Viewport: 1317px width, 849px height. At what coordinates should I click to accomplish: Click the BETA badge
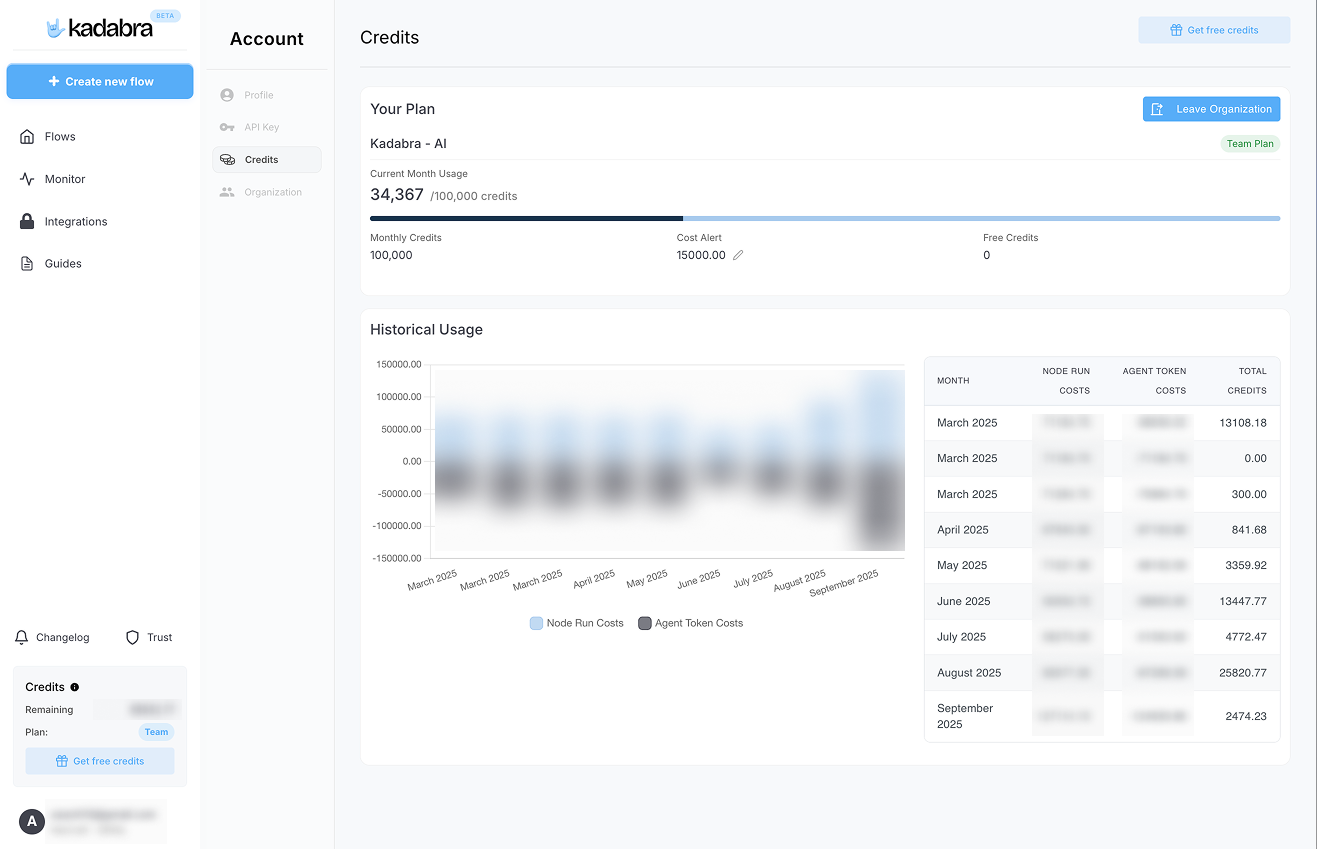[165, 16]
